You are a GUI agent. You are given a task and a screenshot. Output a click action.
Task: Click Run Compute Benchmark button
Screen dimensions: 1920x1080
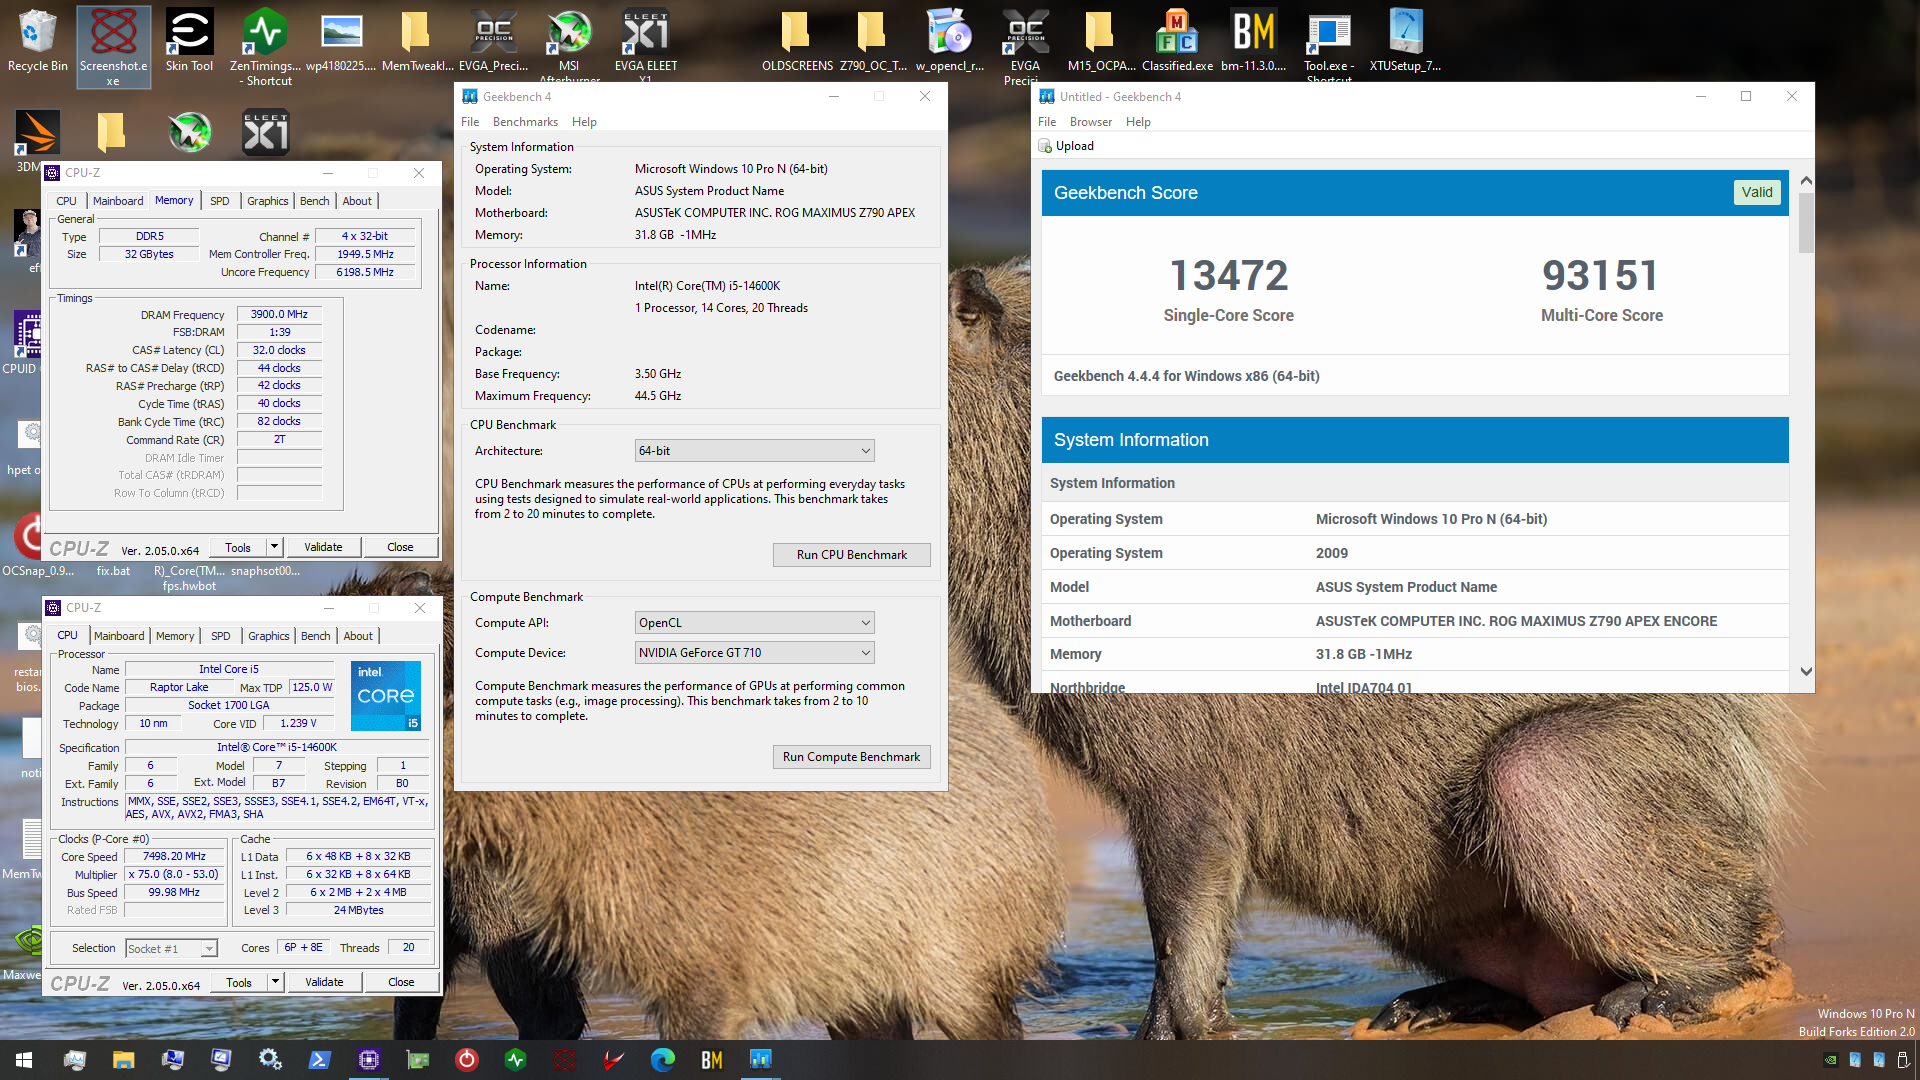852,757
